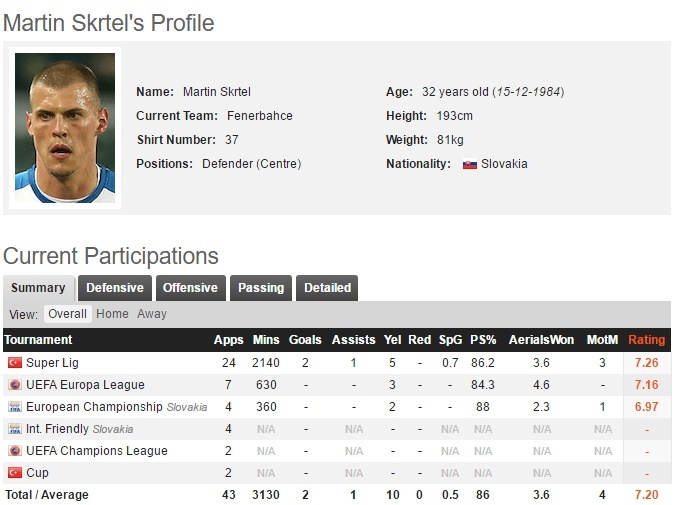
Task: Click the UEFA Champions League logo icon
Action: (14, 451)
